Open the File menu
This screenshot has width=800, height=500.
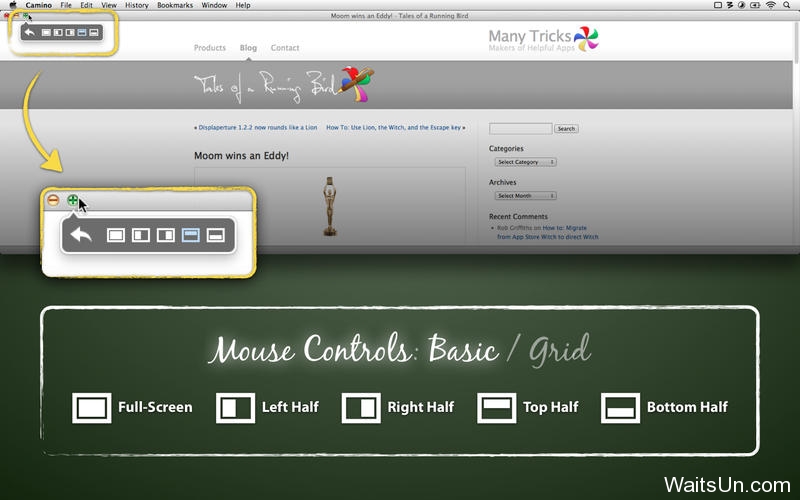tap(66, 5)
